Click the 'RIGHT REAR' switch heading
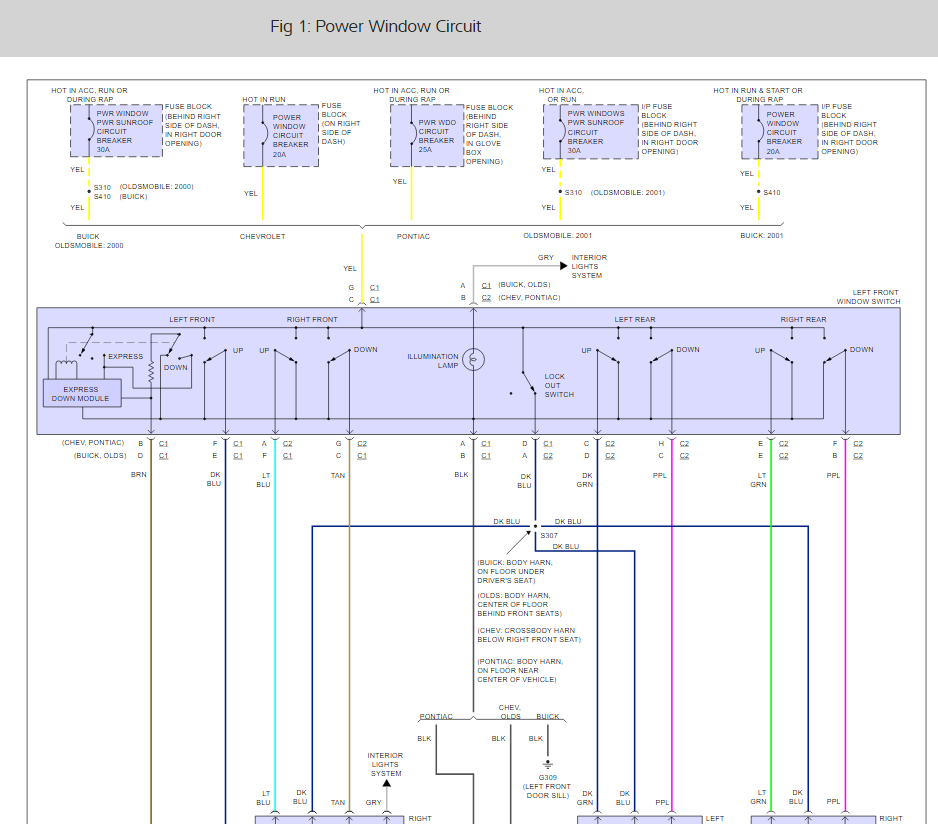Viewport: 938px width, 835px height. [803, 319]
